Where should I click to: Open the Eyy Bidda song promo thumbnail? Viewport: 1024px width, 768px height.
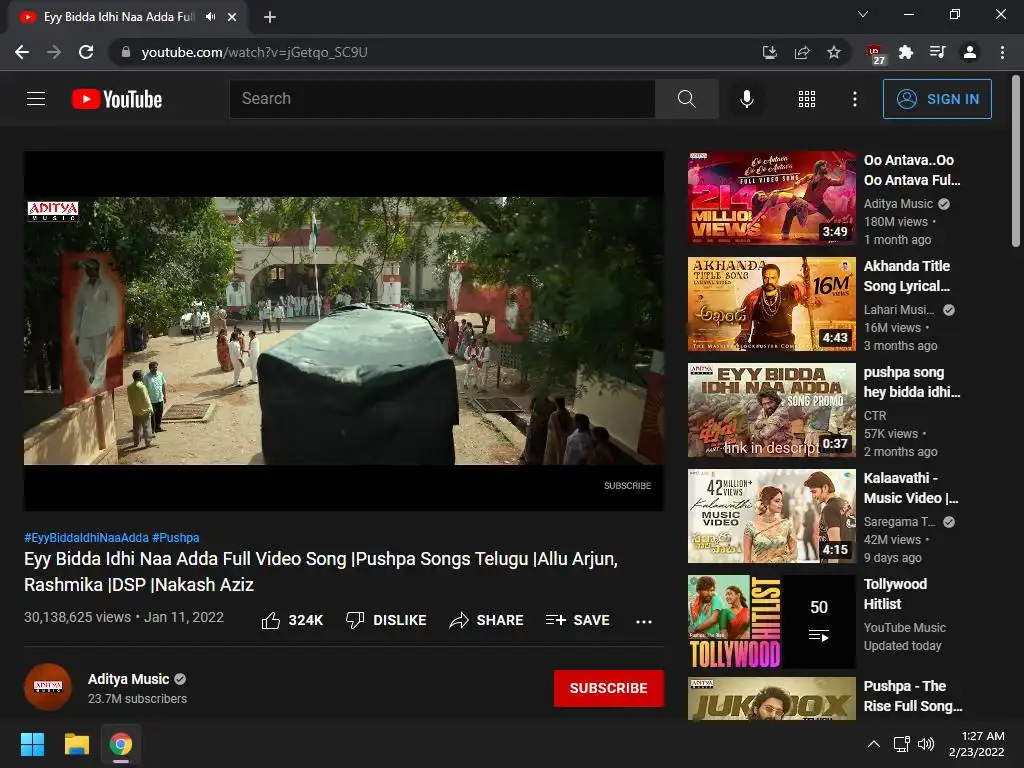pos(771,409)
